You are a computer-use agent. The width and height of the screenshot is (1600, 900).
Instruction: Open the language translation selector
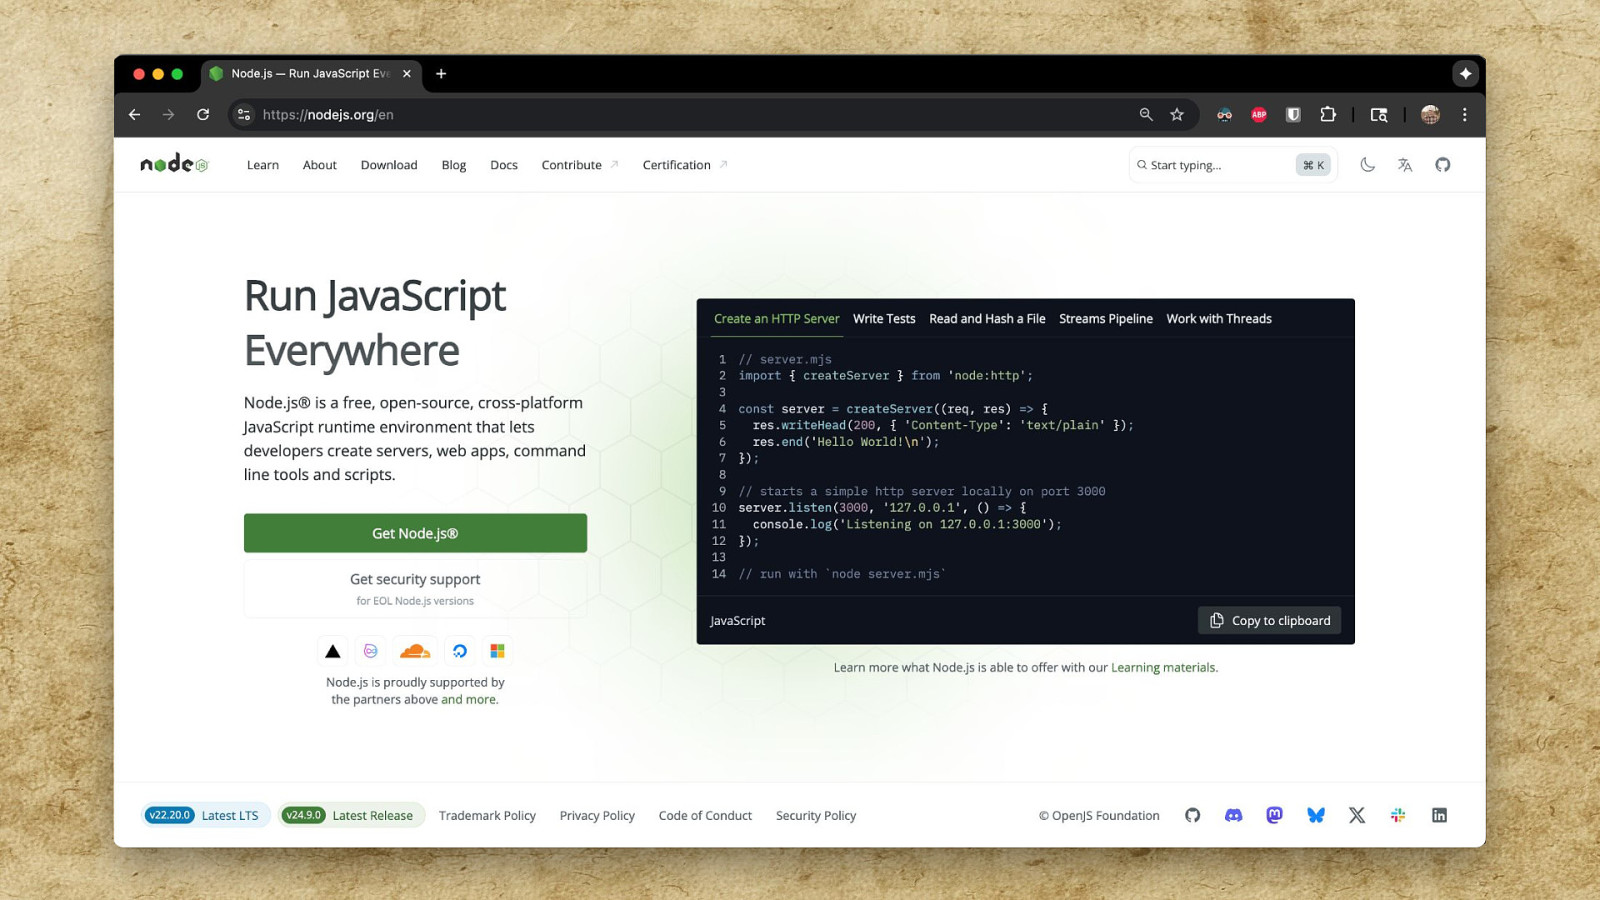tap(1405, 165)
